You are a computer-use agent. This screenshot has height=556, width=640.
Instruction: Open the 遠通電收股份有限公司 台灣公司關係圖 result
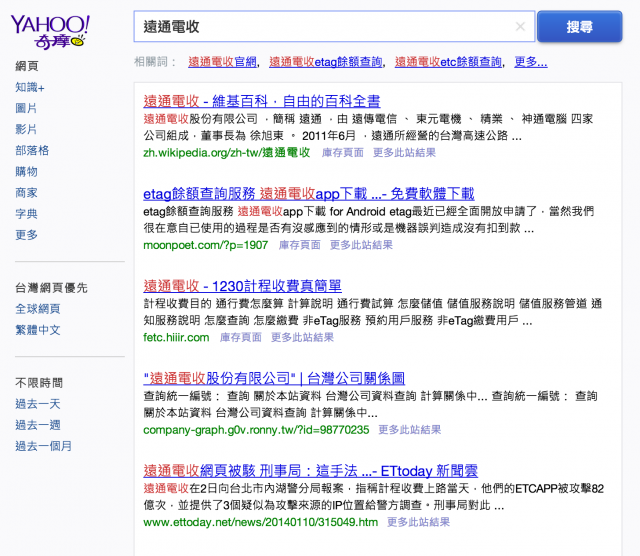274,378
